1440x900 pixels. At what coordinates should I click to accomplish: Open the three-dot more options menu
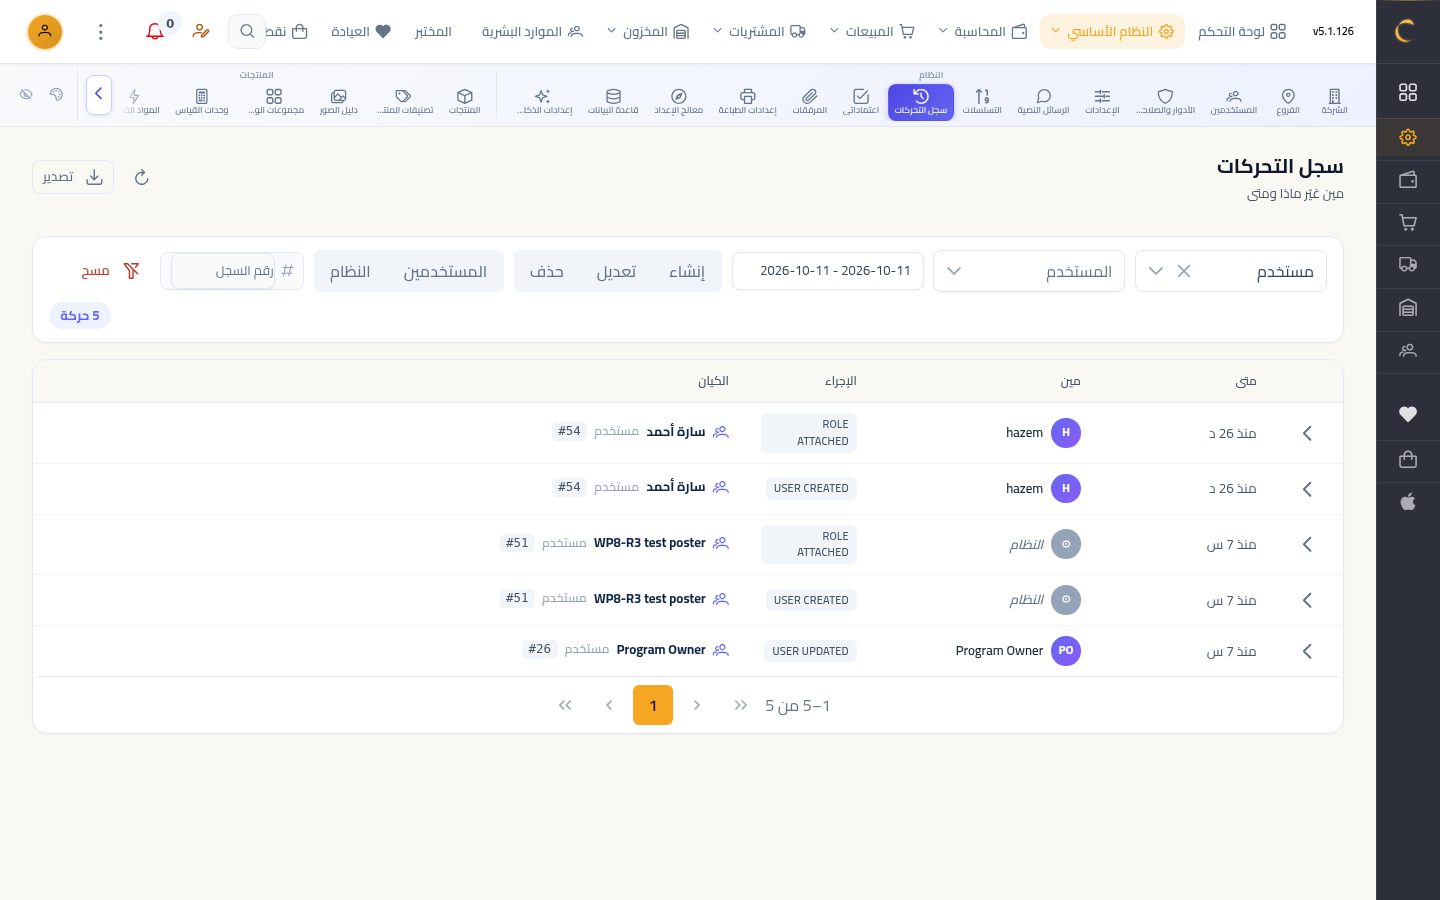101,31
